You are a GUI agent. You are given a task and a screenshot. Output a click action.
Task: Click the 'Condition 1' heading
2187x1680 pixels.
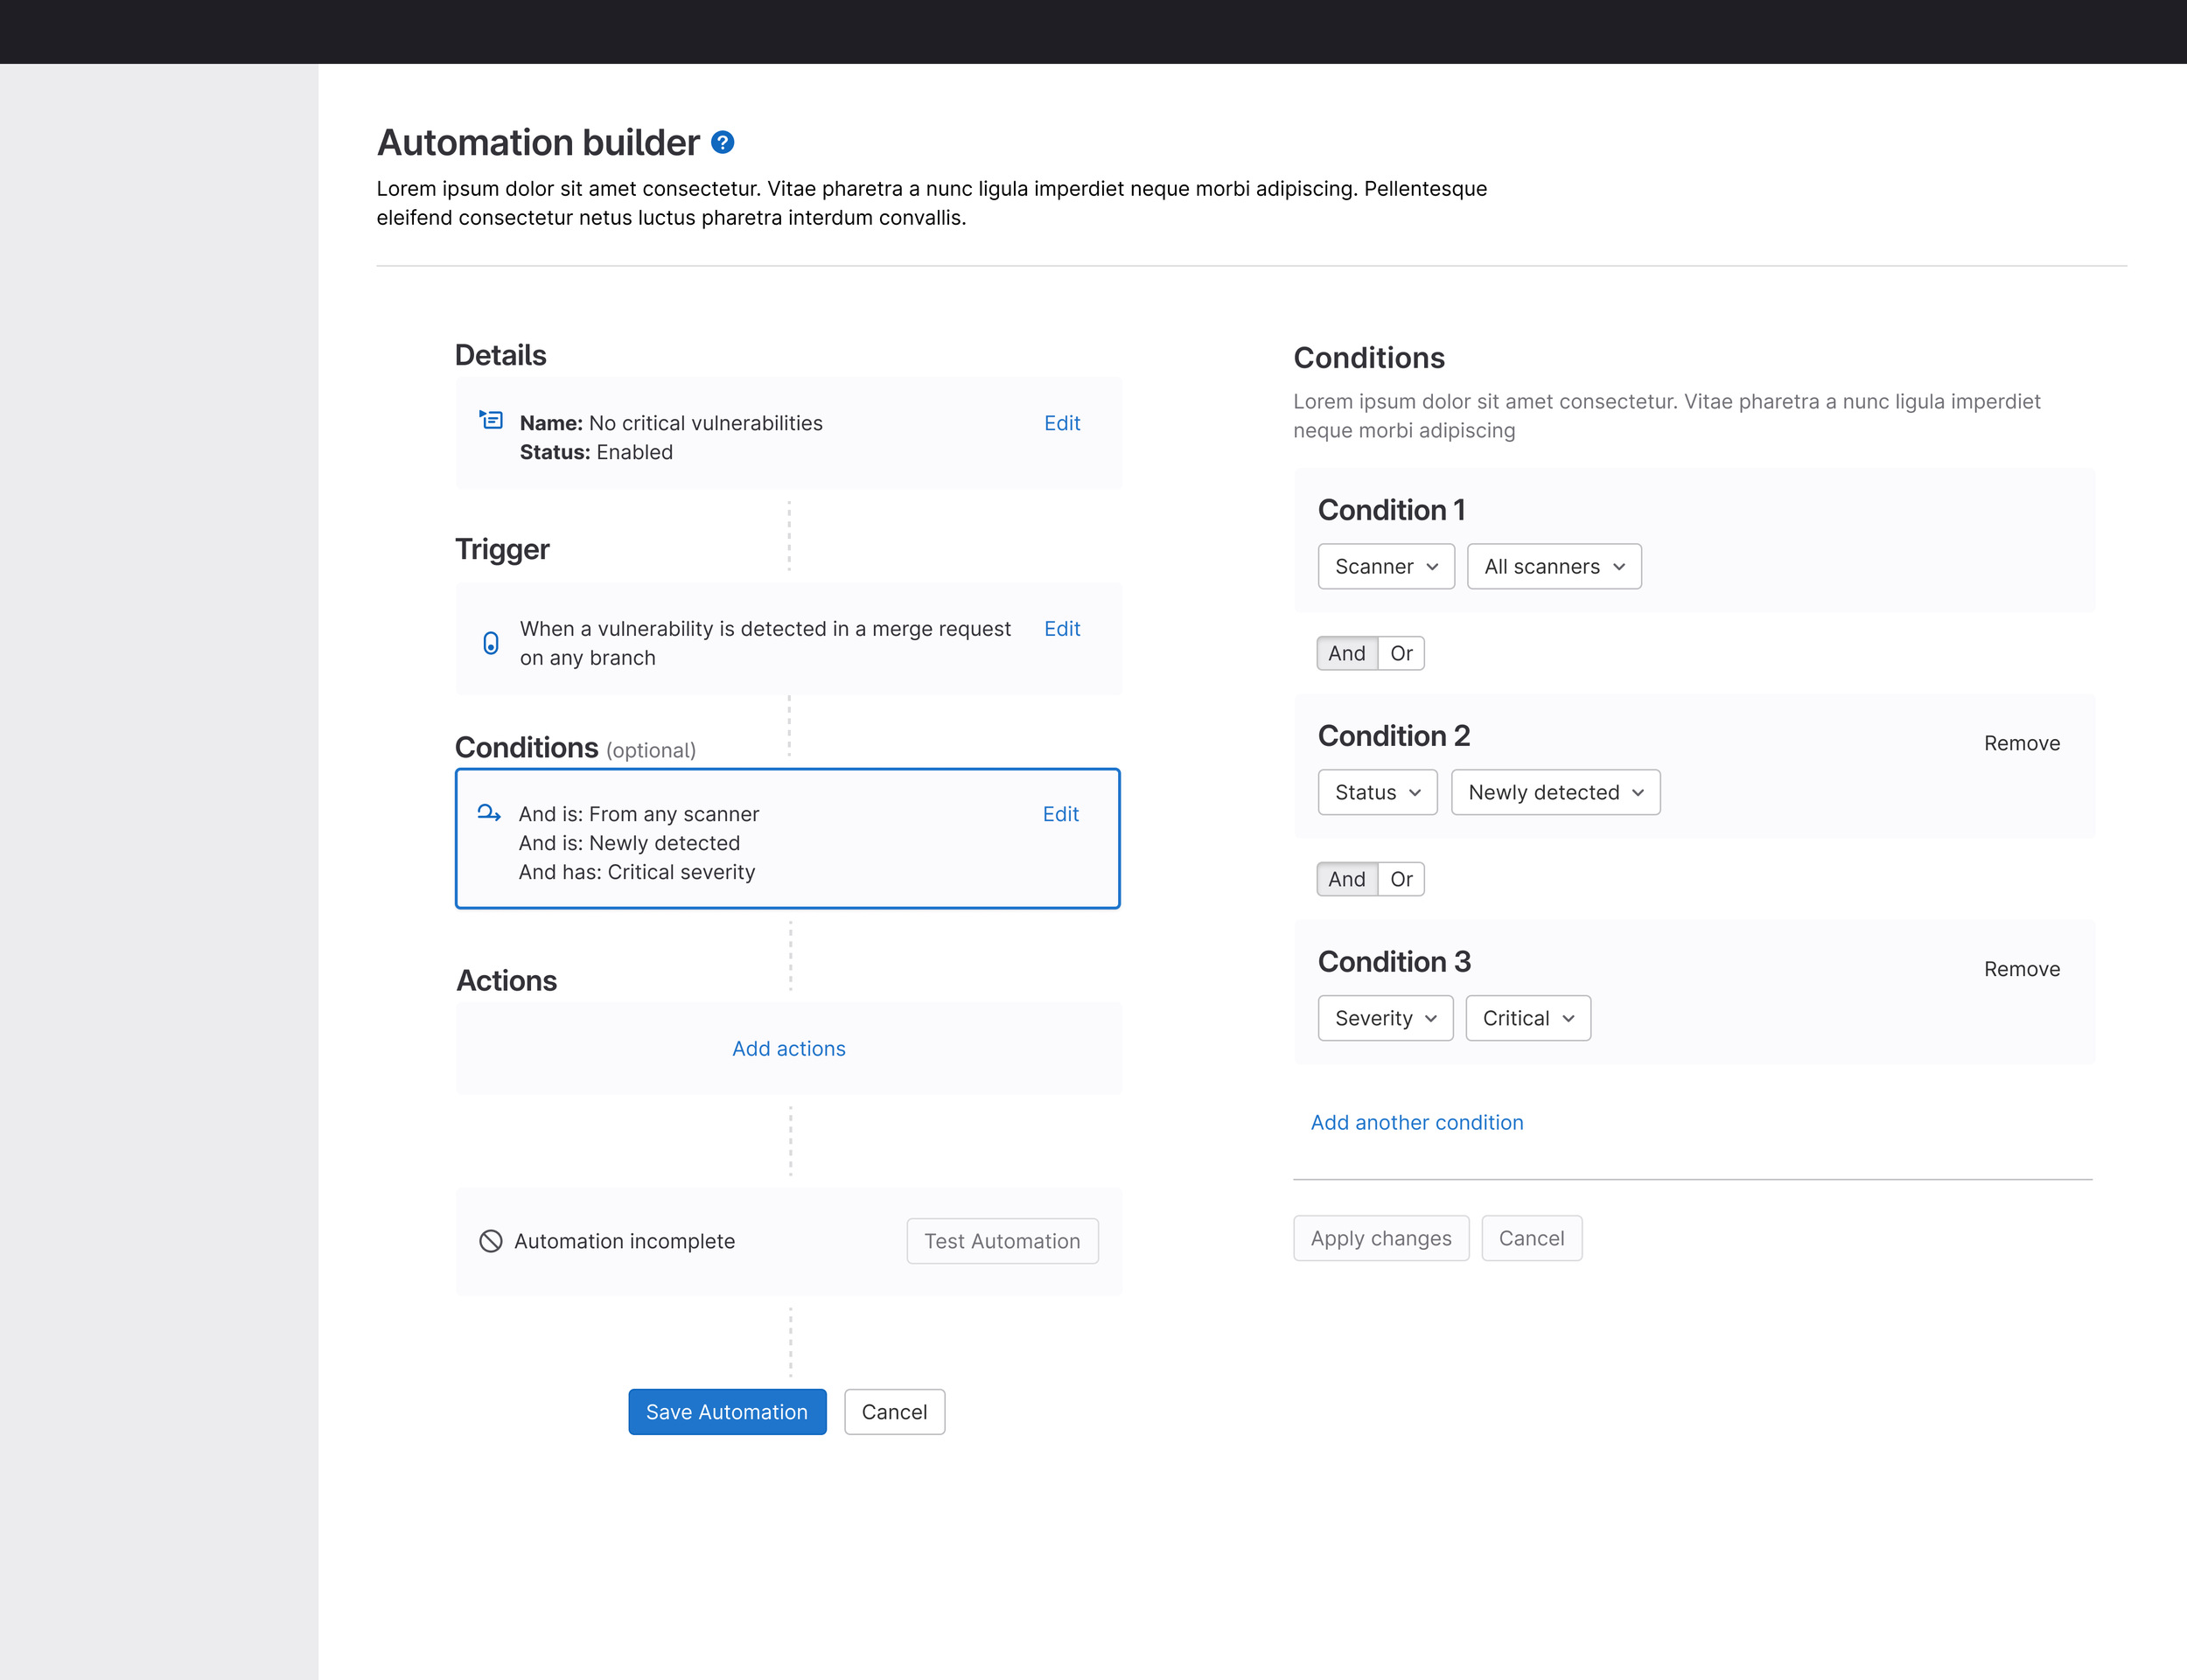(x=1391, y=510)
